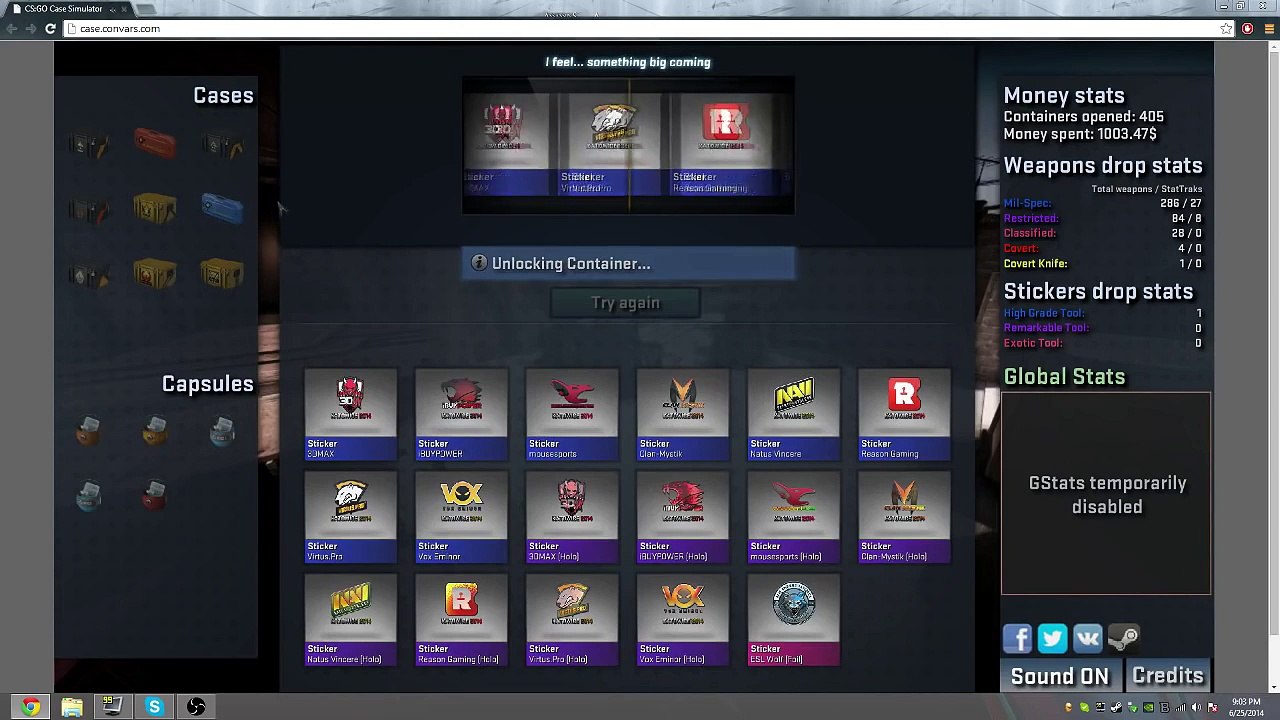Select the 3DMAX (Holo) sticker card
The height and width of the screenshot is (720, 1280).
point(572,518)
